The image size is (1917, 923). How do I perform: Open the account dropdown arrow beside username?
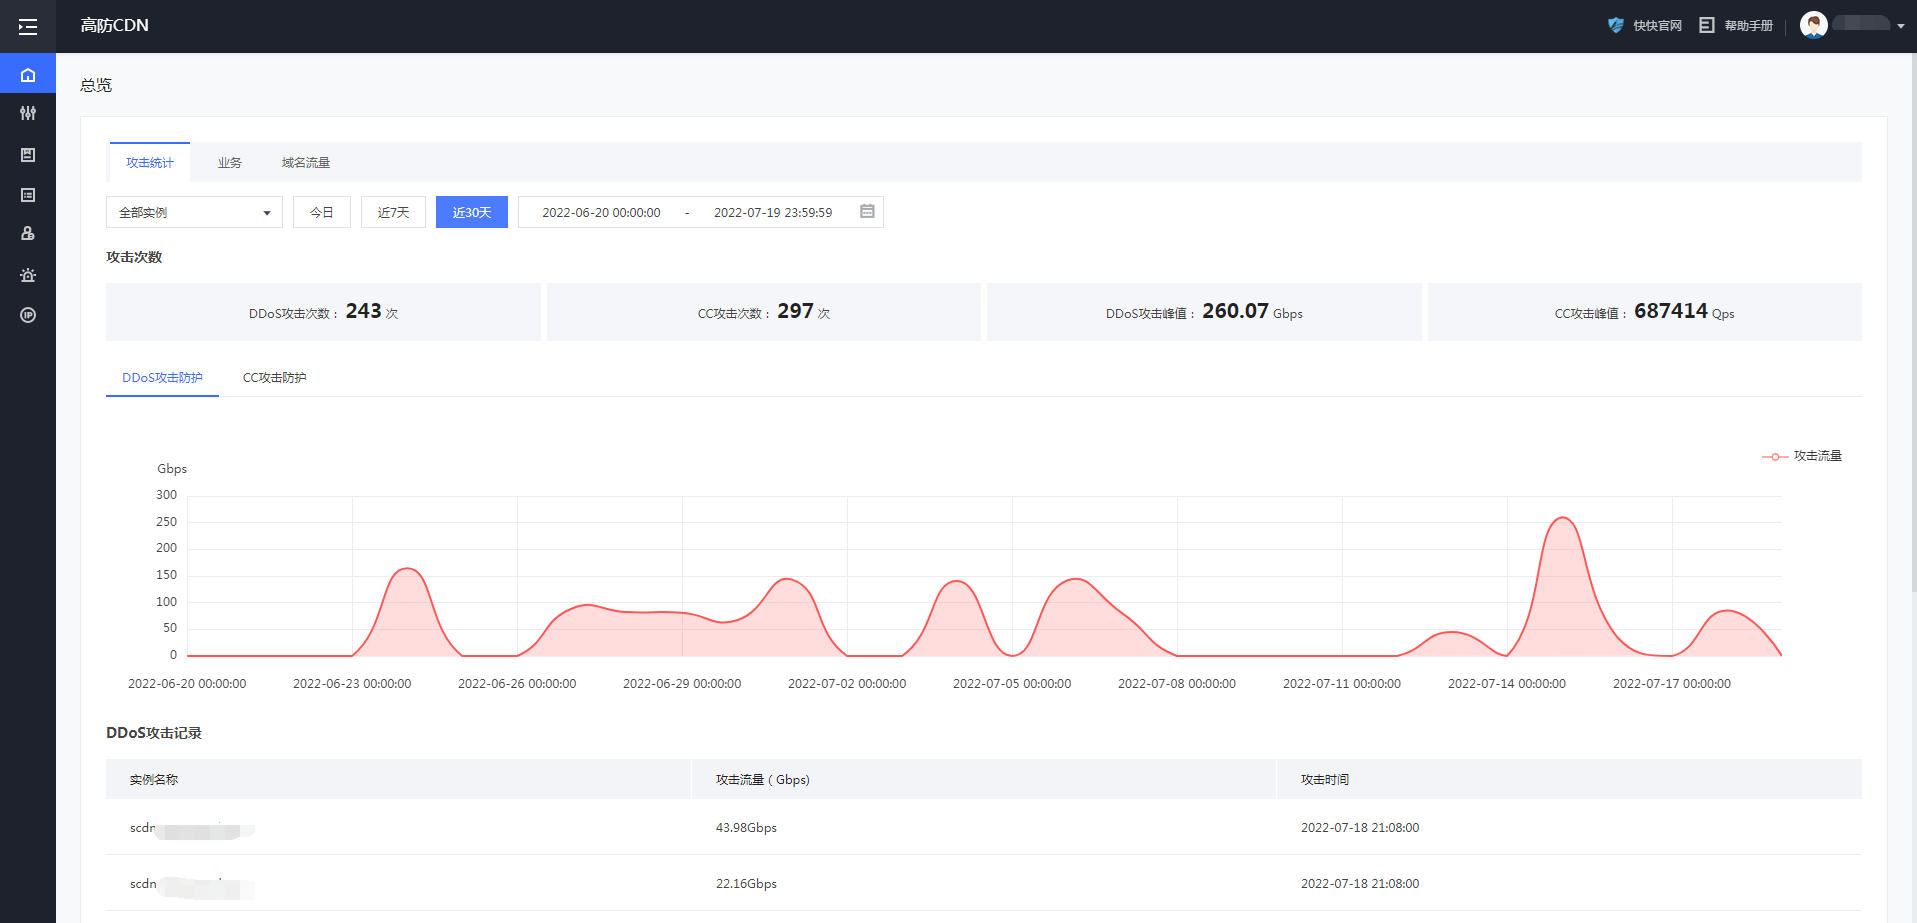coord(1900,26)
